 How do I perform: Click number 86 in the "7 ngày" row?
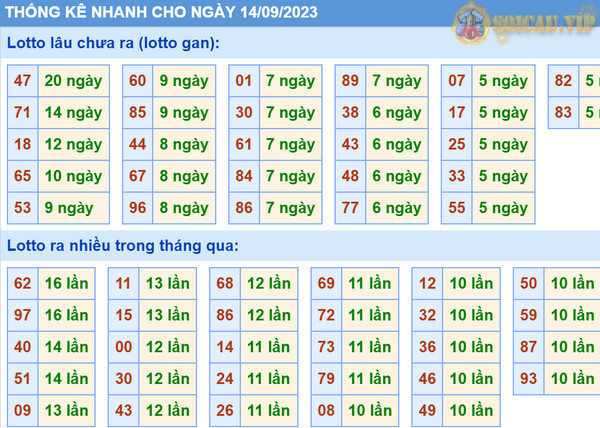pyautogui.click(x=244, y=208)
